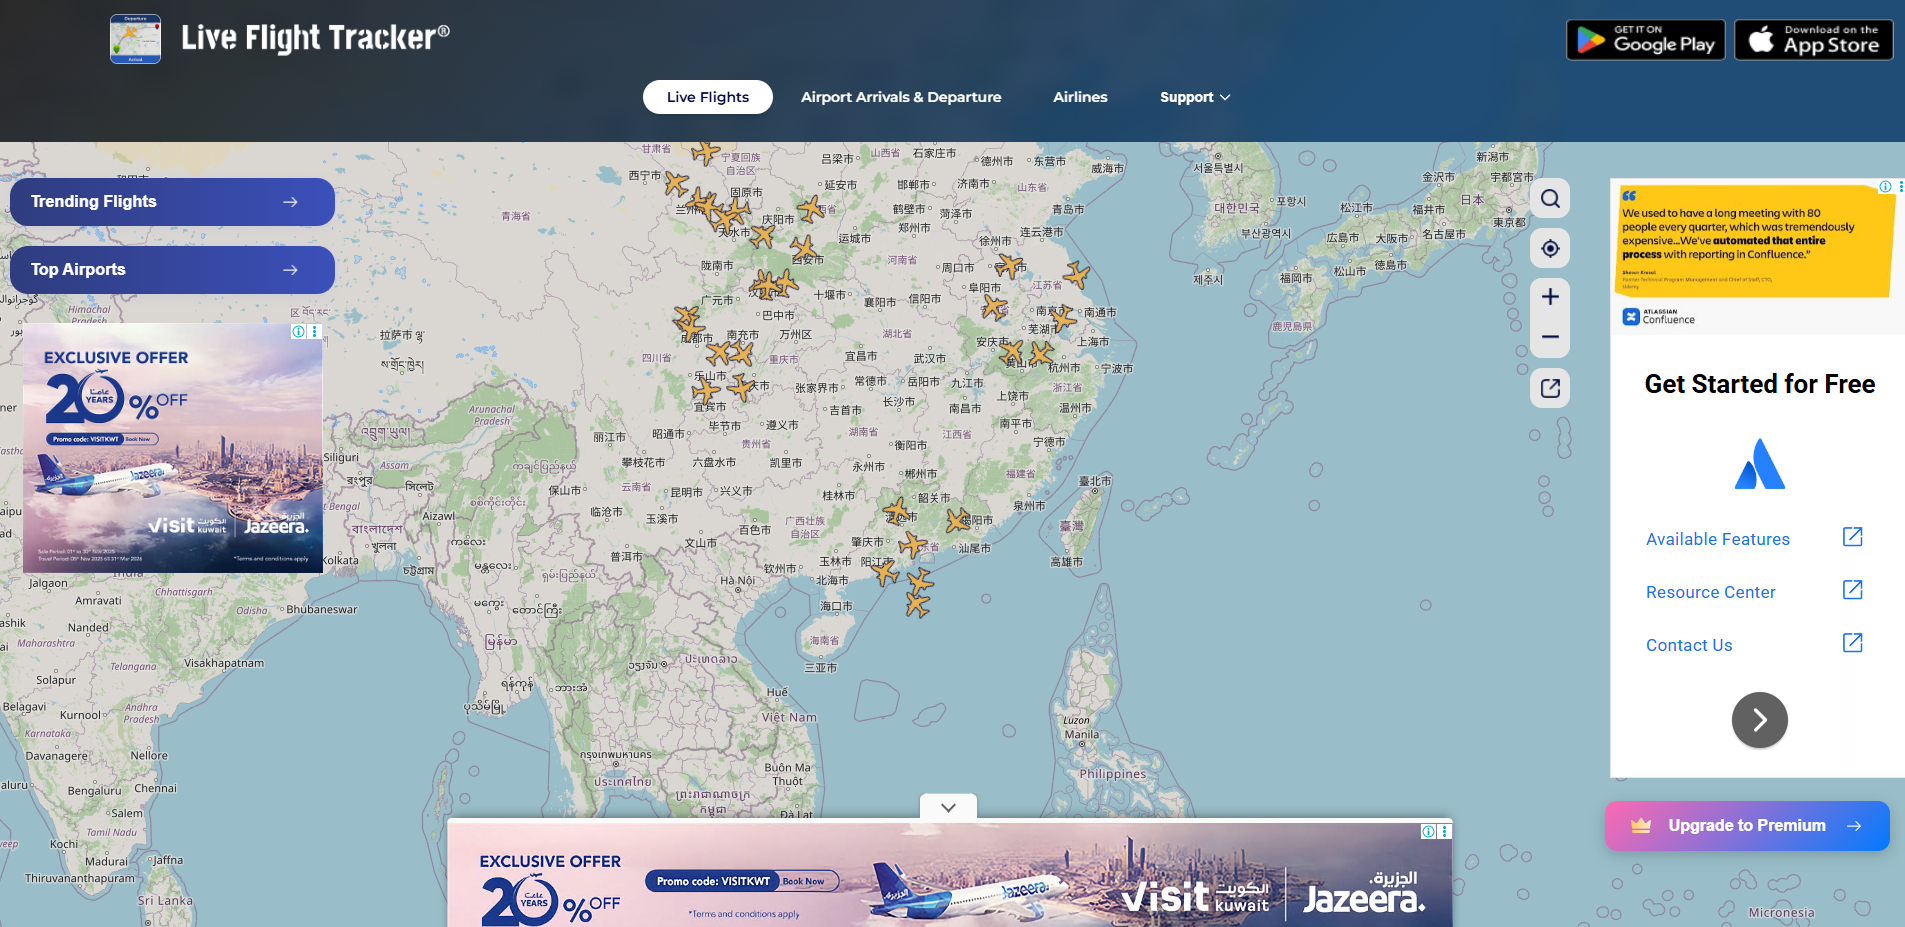Screen dimensions: 1905x927
Task: Click the arrow on Trending Flights panel
Action: click(x=290, y=202)
